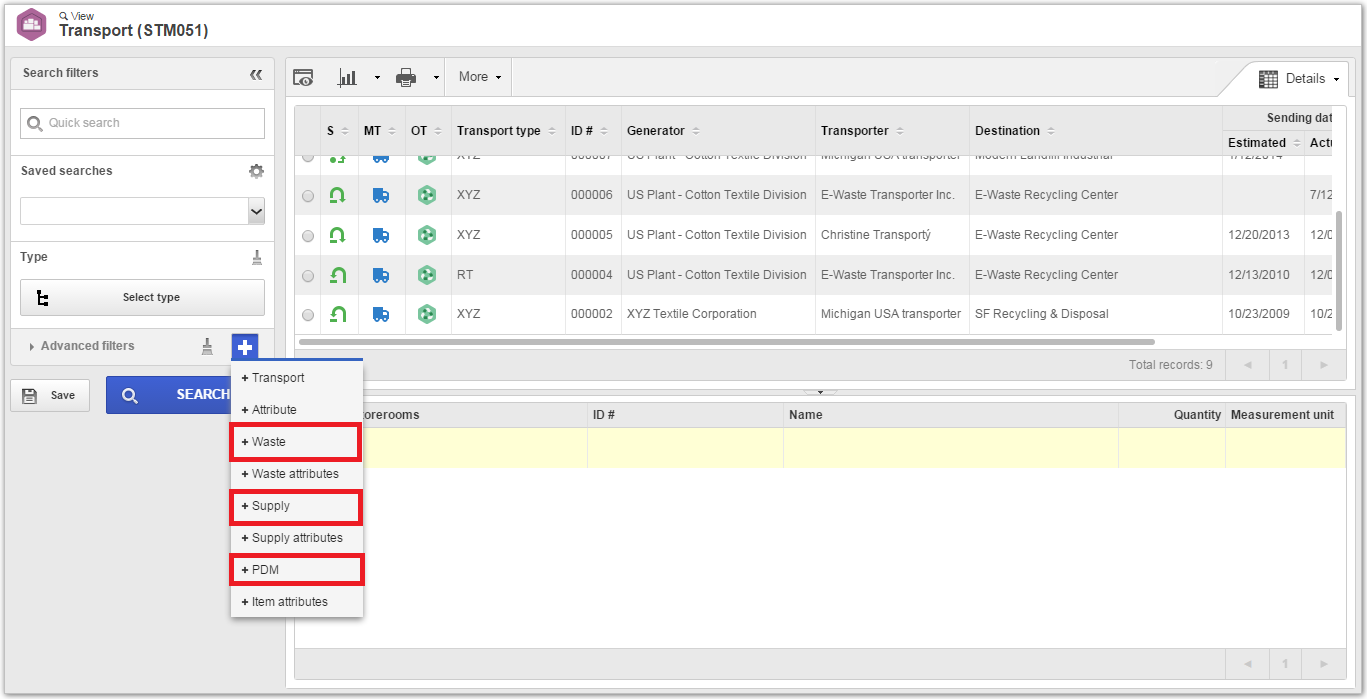Select radio button for record 000006
The image size is (1367, 699).
(308, 196)
